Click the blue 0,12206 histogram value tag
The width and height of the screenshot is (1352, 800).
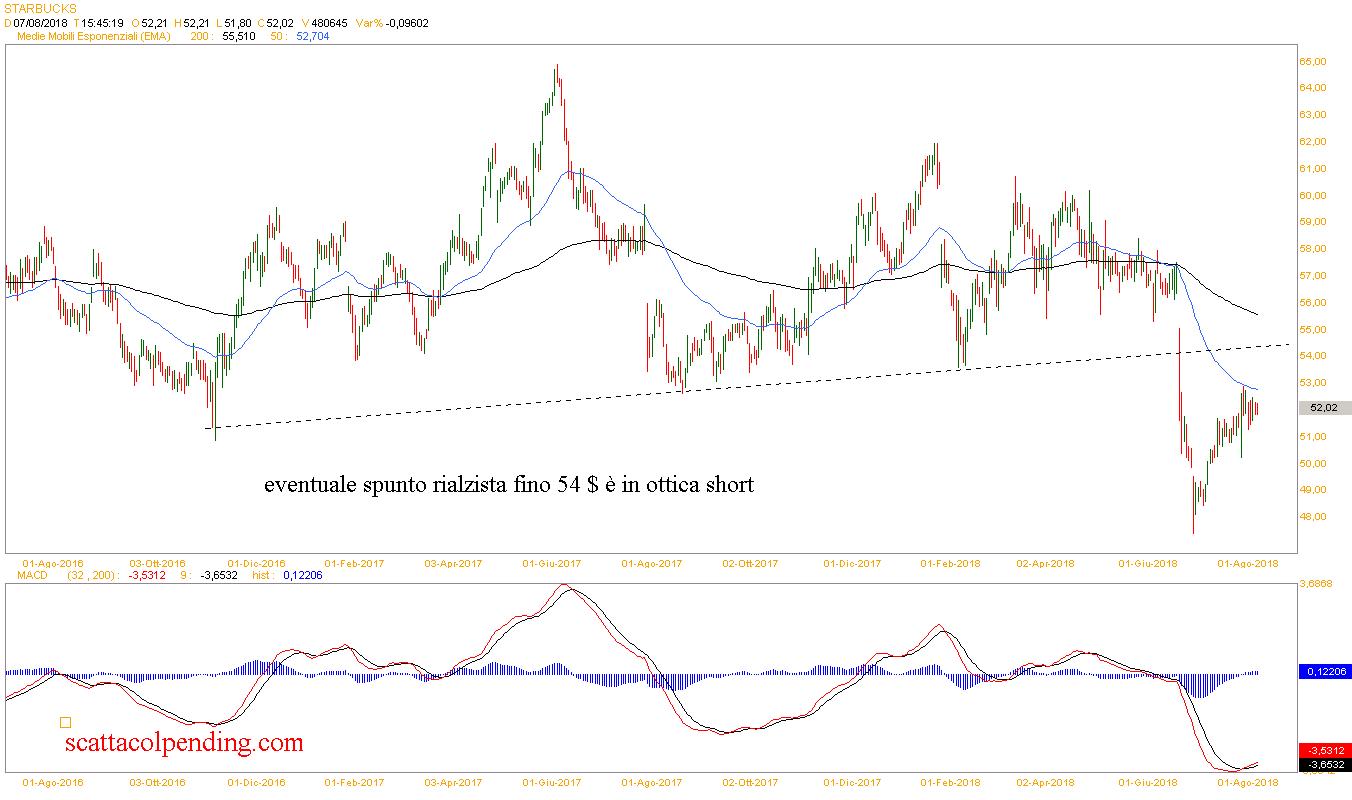coord(1324,672)
